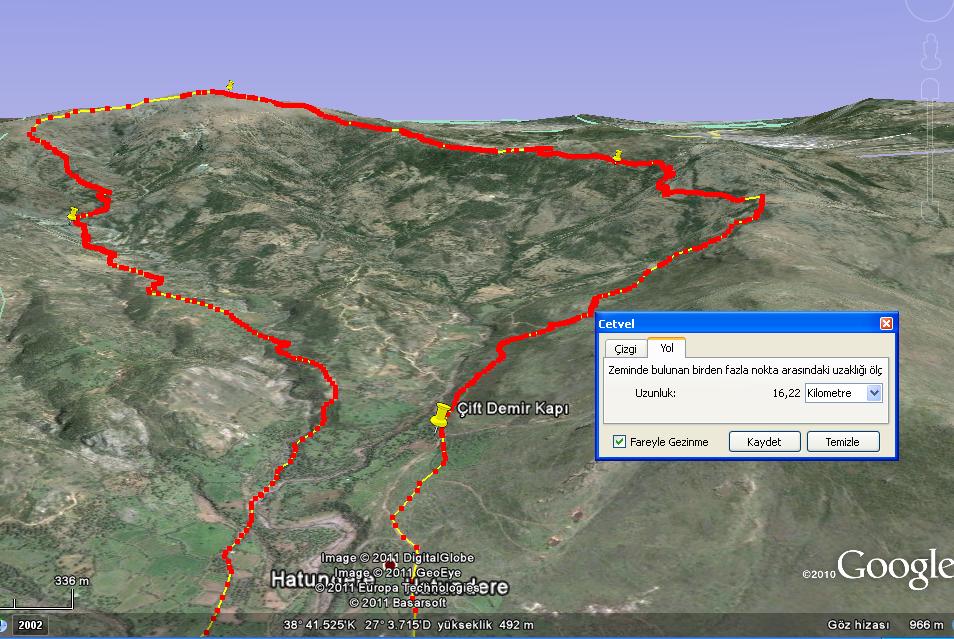Click the yellow pushpin on the left trail bend
This screenshot has width=954, height=639.
point(72,213)
